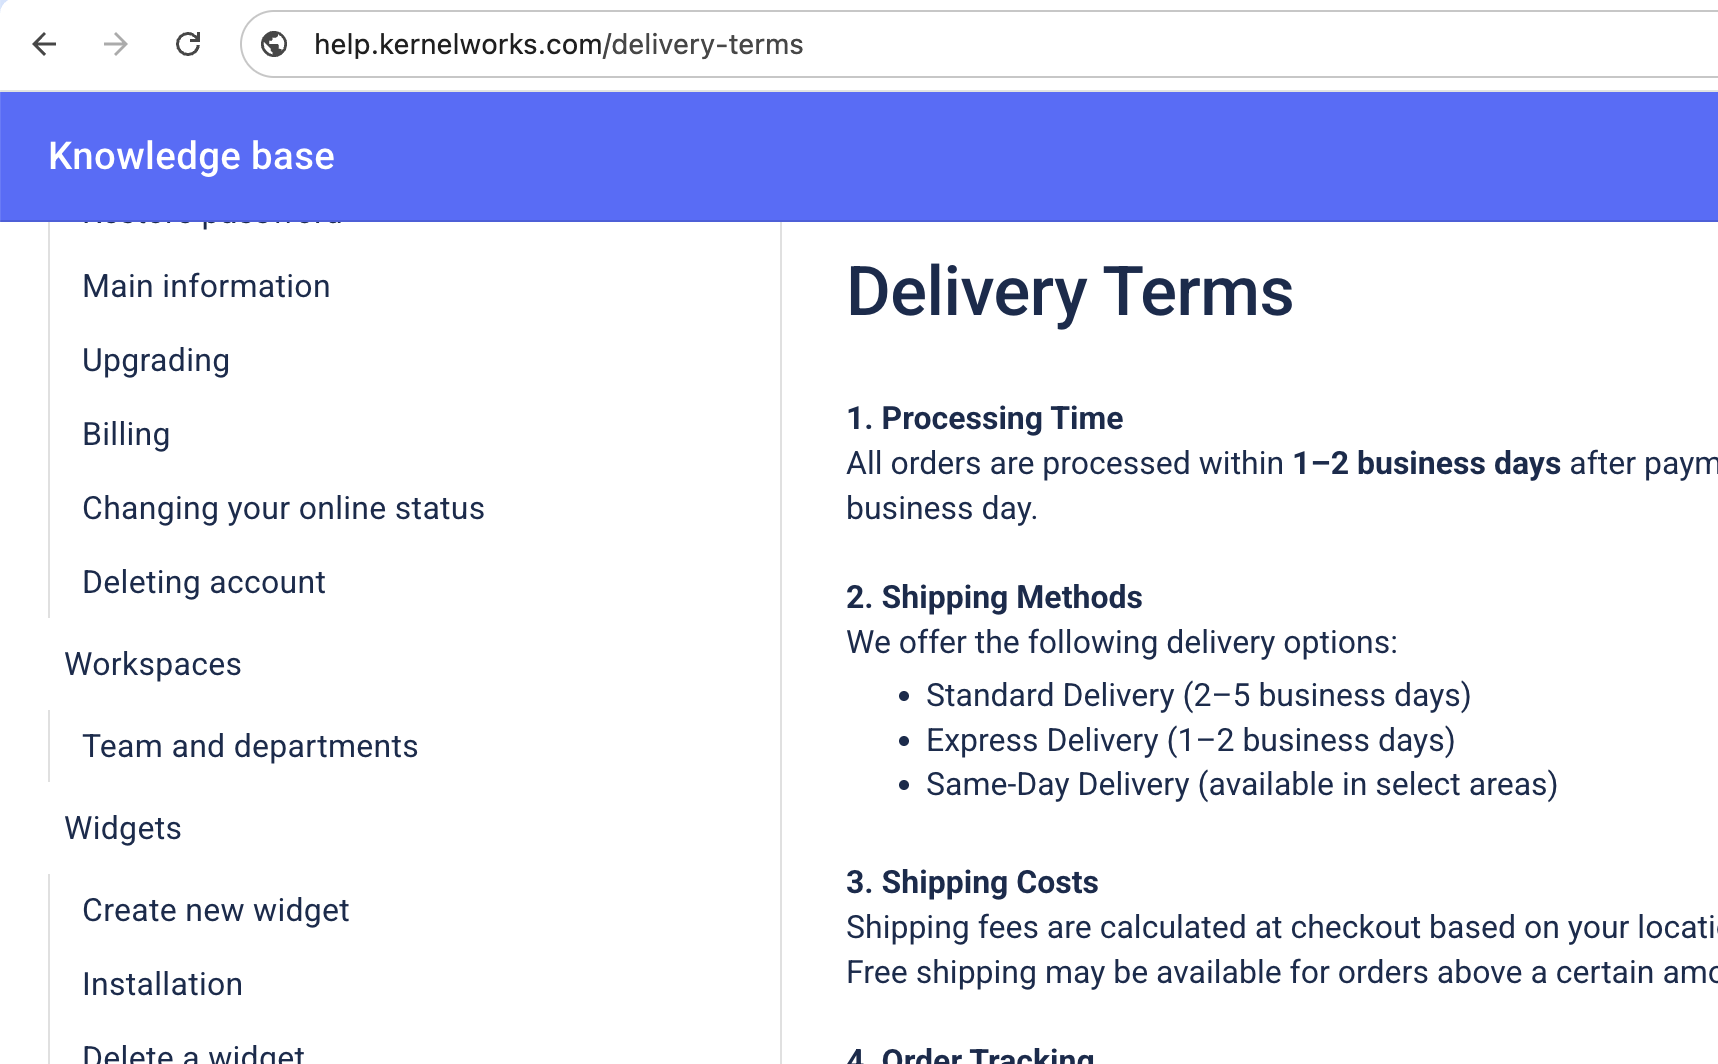Viewport: 1718px width, 1064px height.
Task: Go to the Deleting account article
Action: 204,582
